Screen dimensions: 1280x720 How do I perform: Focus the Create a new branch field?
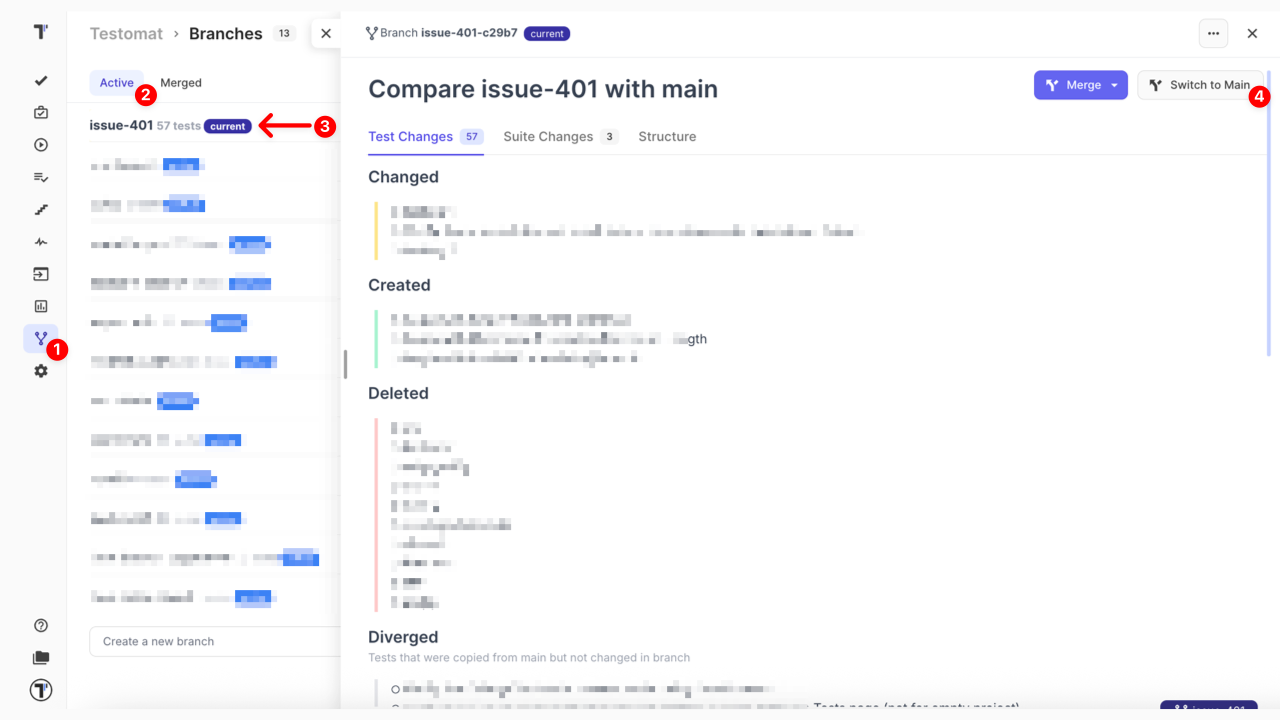(215, 641)
